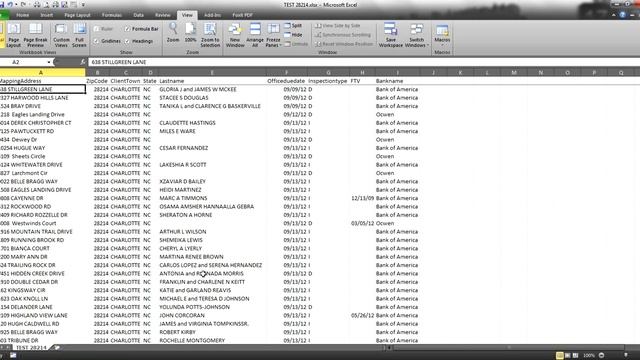Select Page Break Preview in status bar

tap(575, 356)
